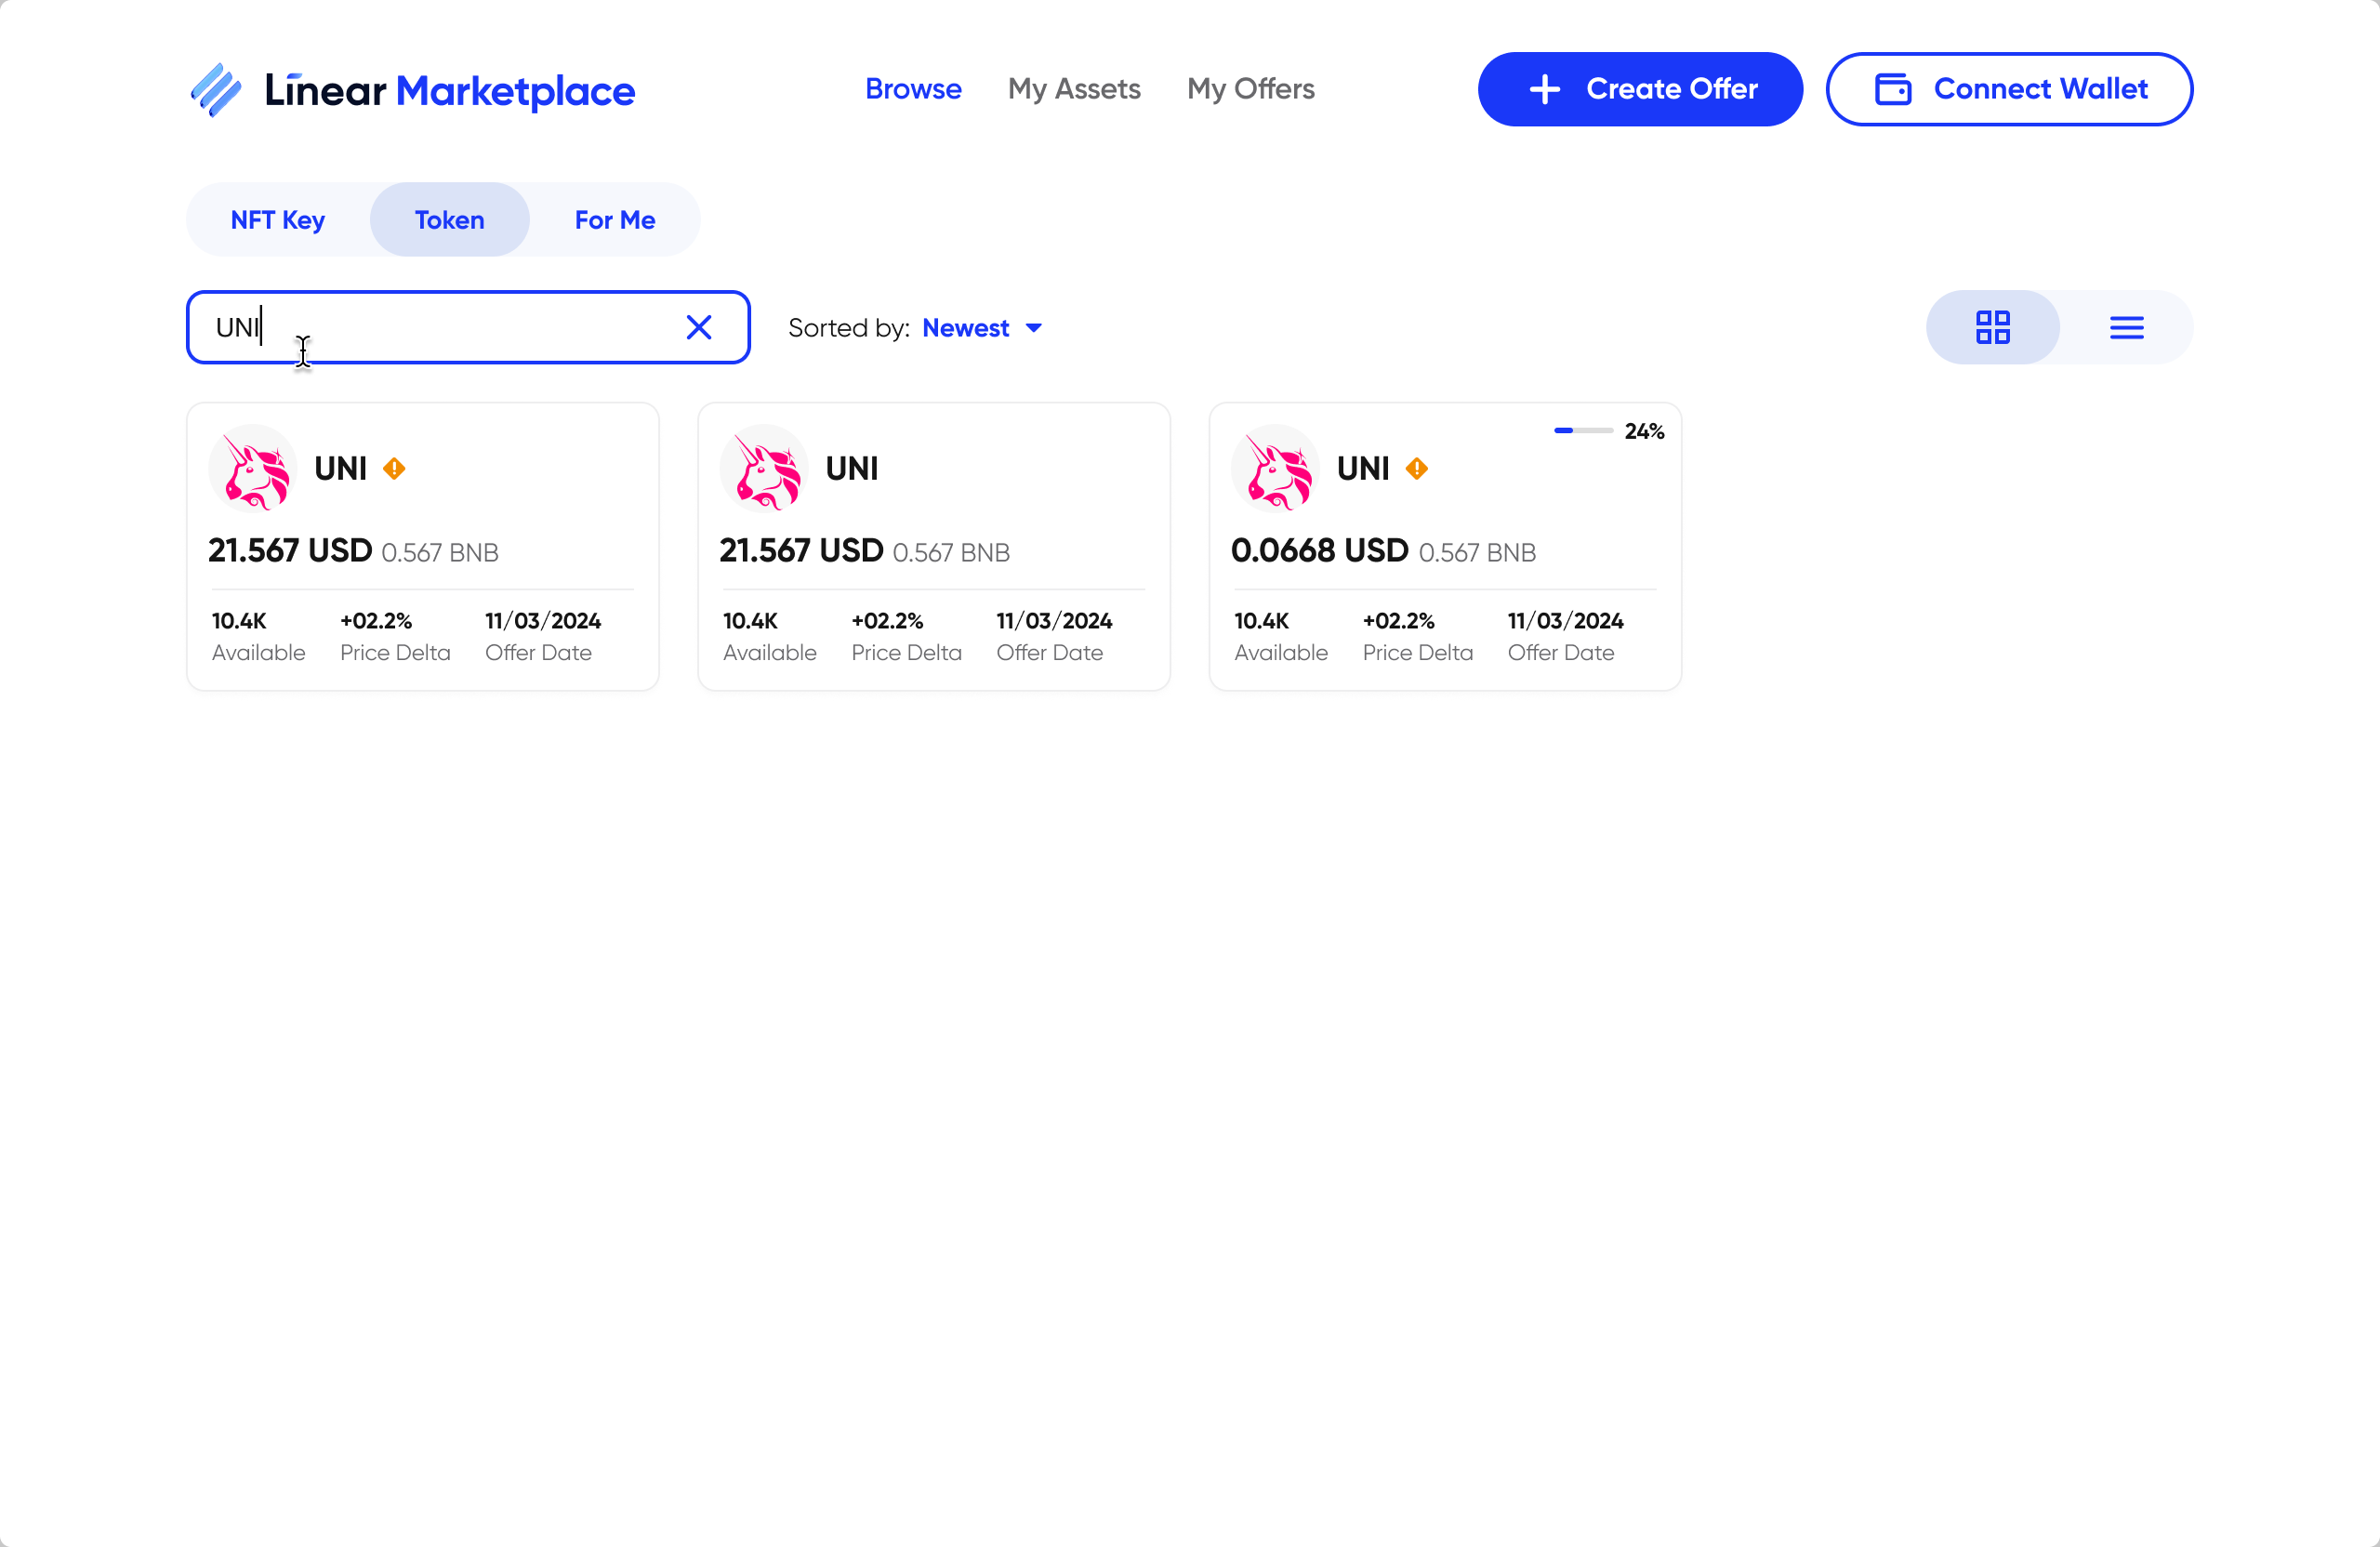This screenshot has width=2380, height=1547.
Task: Click the 24% progress bar
Action: pos(1583,430)
